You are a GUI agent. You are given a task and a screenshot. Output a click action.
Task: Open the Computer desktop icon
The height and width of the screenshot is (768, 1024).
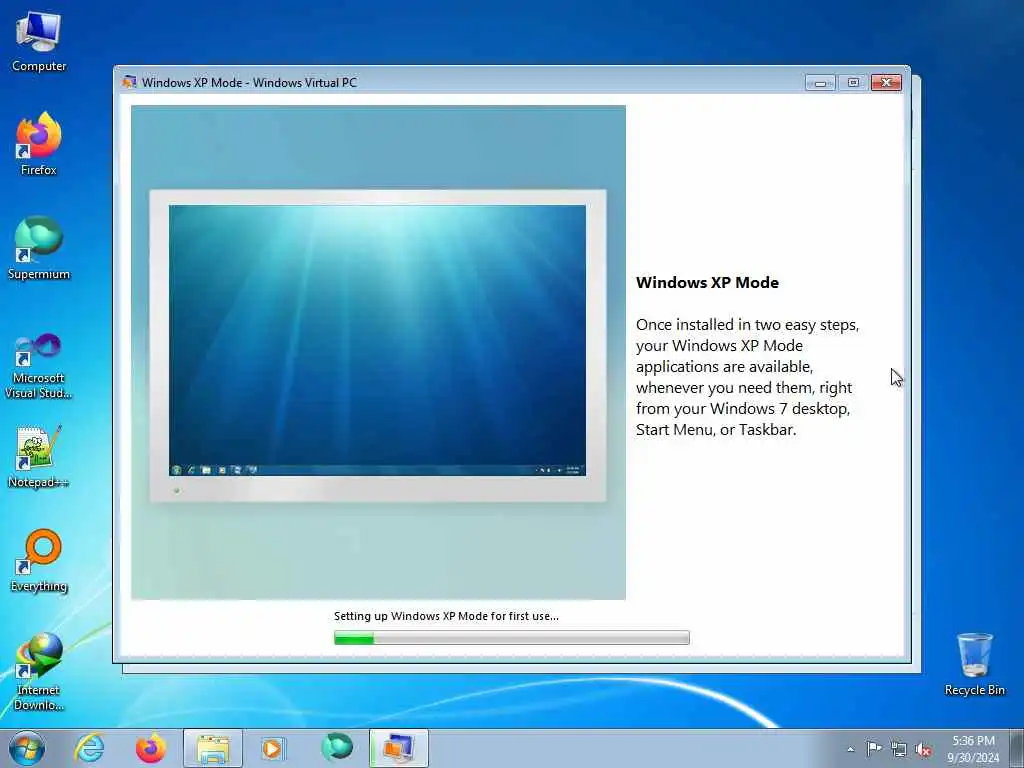[x=39, y=41]
